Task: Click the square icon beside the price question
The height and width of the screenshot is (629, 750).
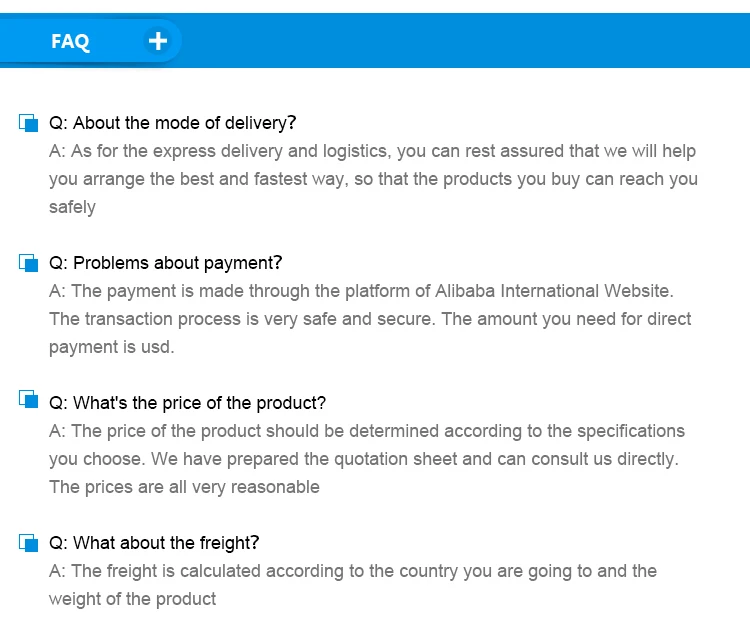Action: (28, 401)
